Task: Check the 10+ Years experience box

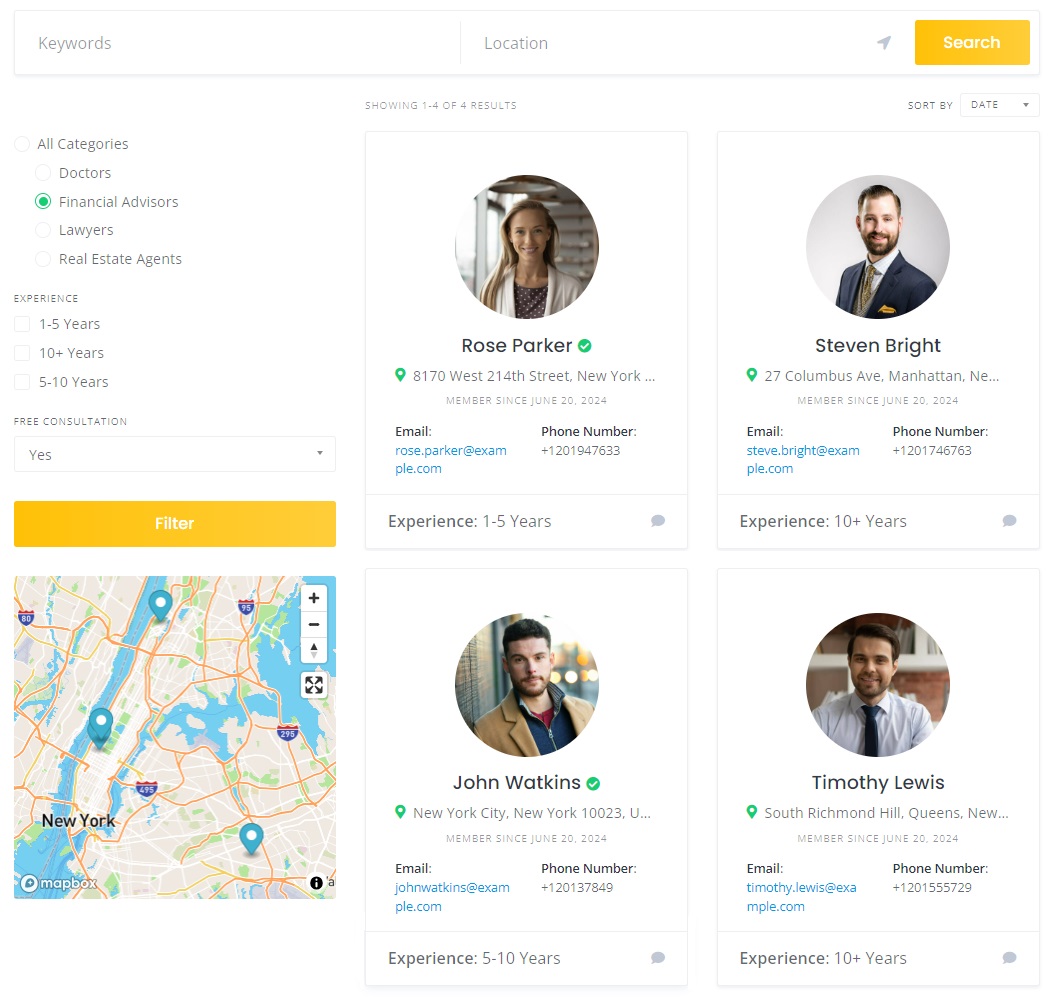Action: (21, 352)
